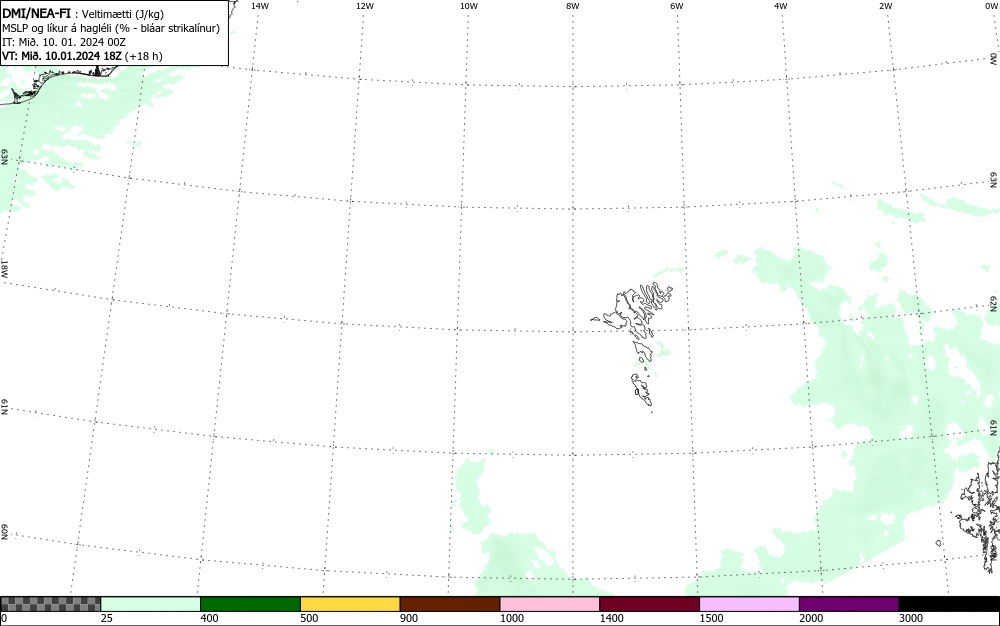This screenshot has width=1000, height=626.
Task: Select the "(+18 h)" forecast offset
Action: pyautogui.click(x=144, y=56)
